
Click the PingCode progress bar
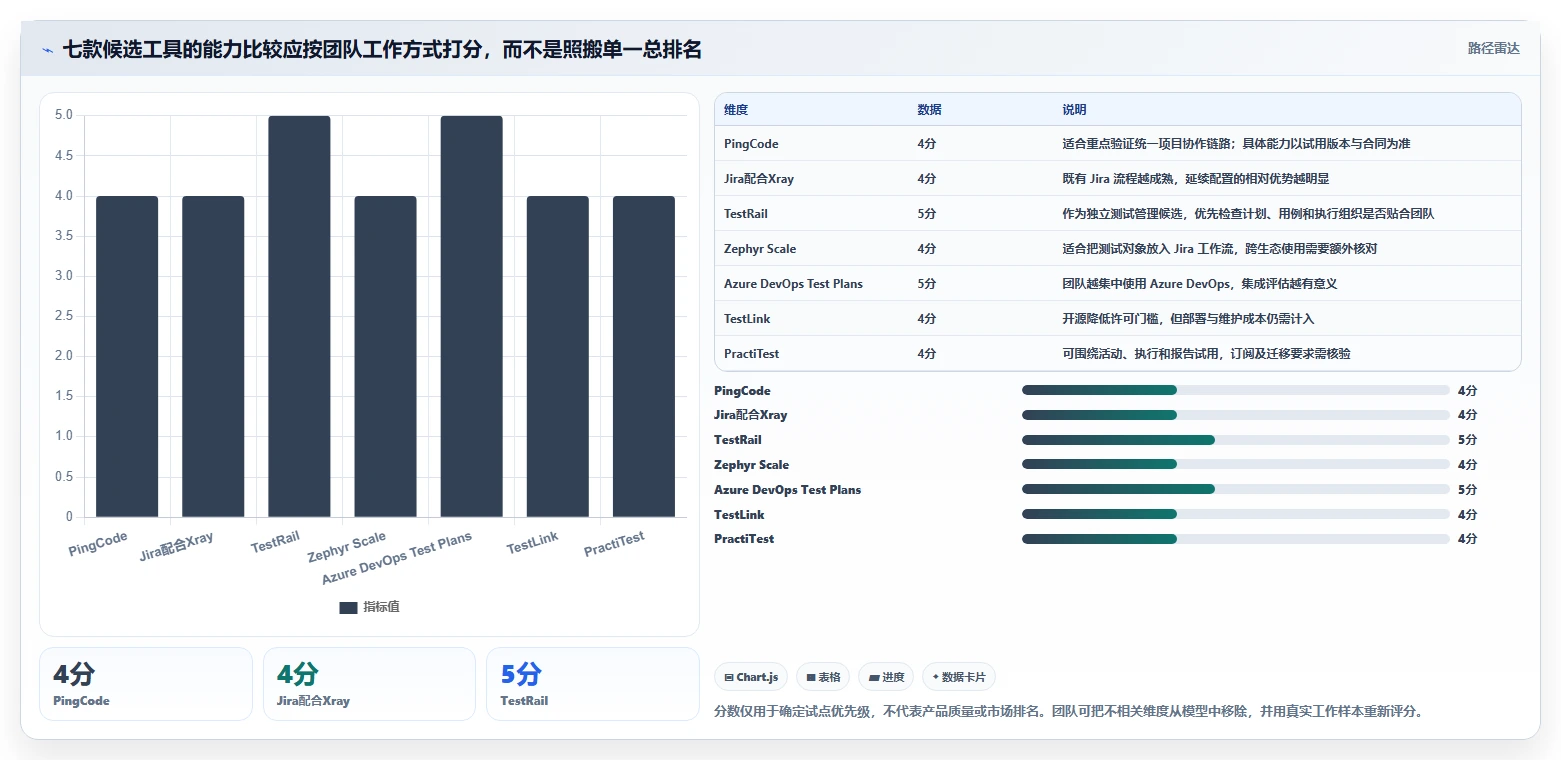(1235, 390)
